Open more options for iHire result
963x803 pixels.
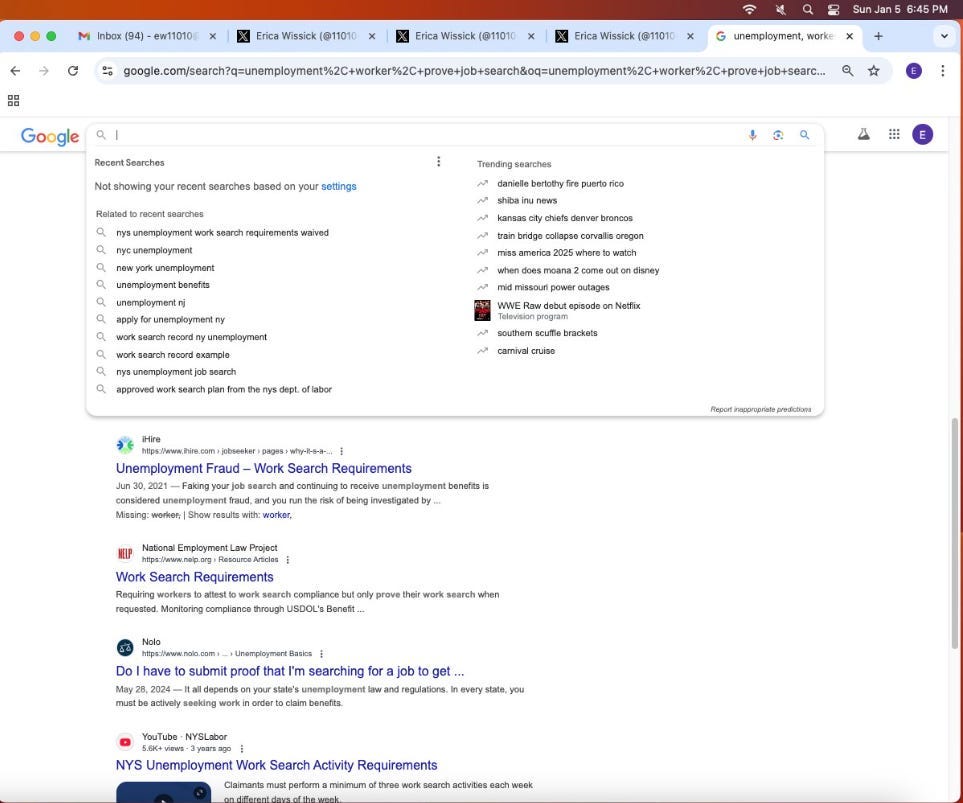[x=341, y=451]
